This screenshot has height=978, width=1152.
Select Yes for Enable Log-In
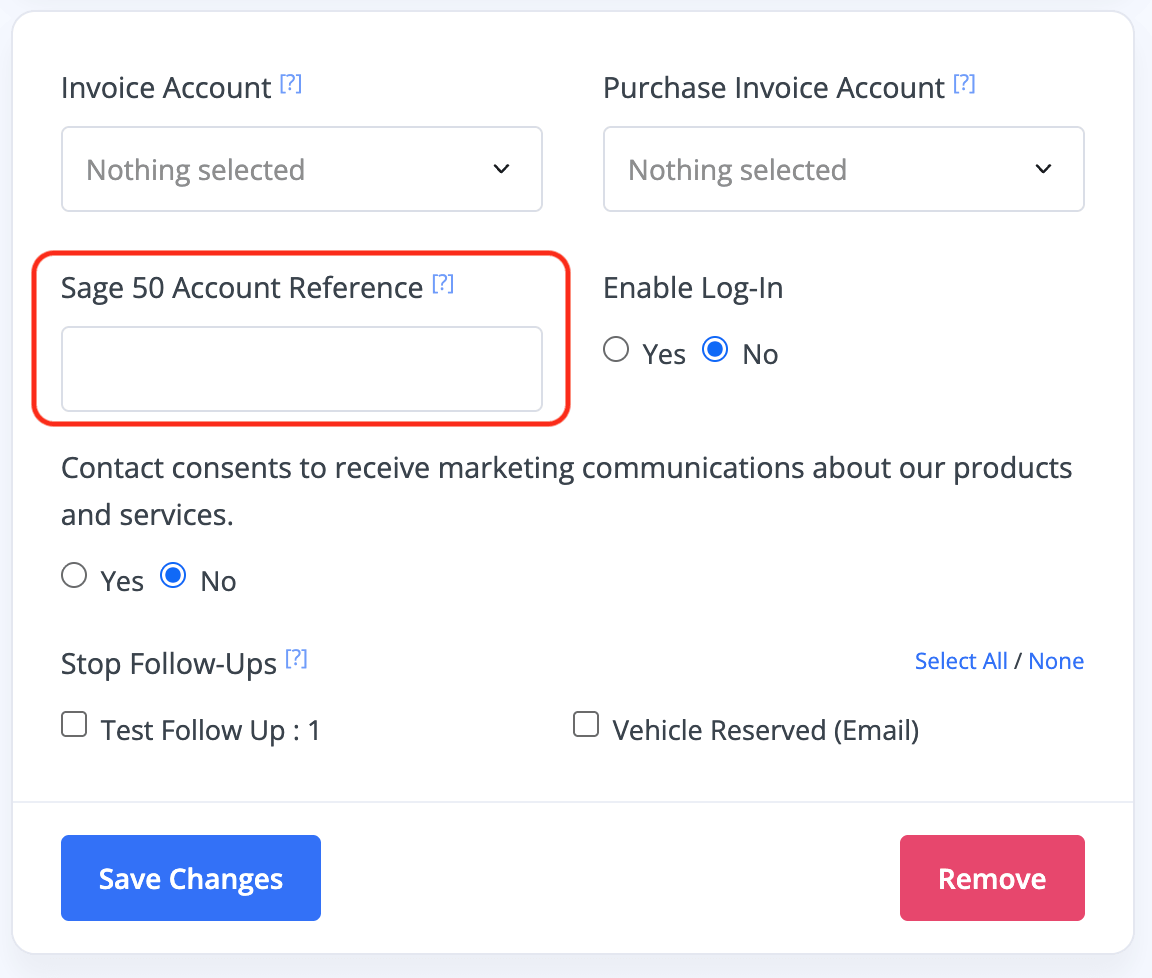pos(617,350)
